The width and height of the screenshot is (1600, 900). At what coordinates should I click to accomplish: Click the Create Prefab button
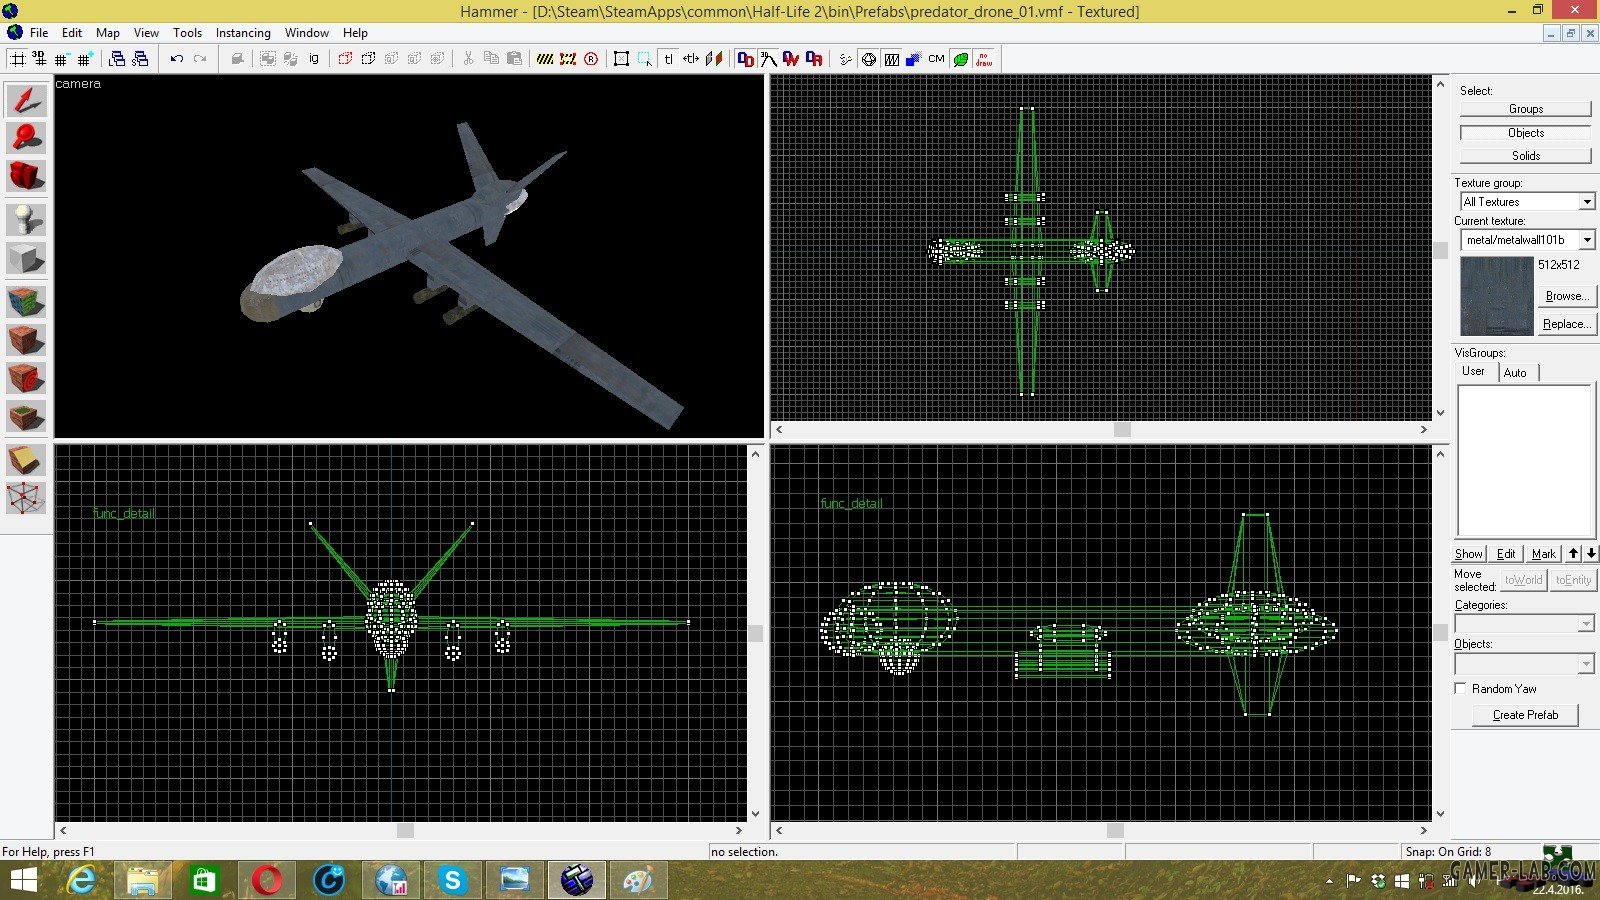[x=1526, y=715]
